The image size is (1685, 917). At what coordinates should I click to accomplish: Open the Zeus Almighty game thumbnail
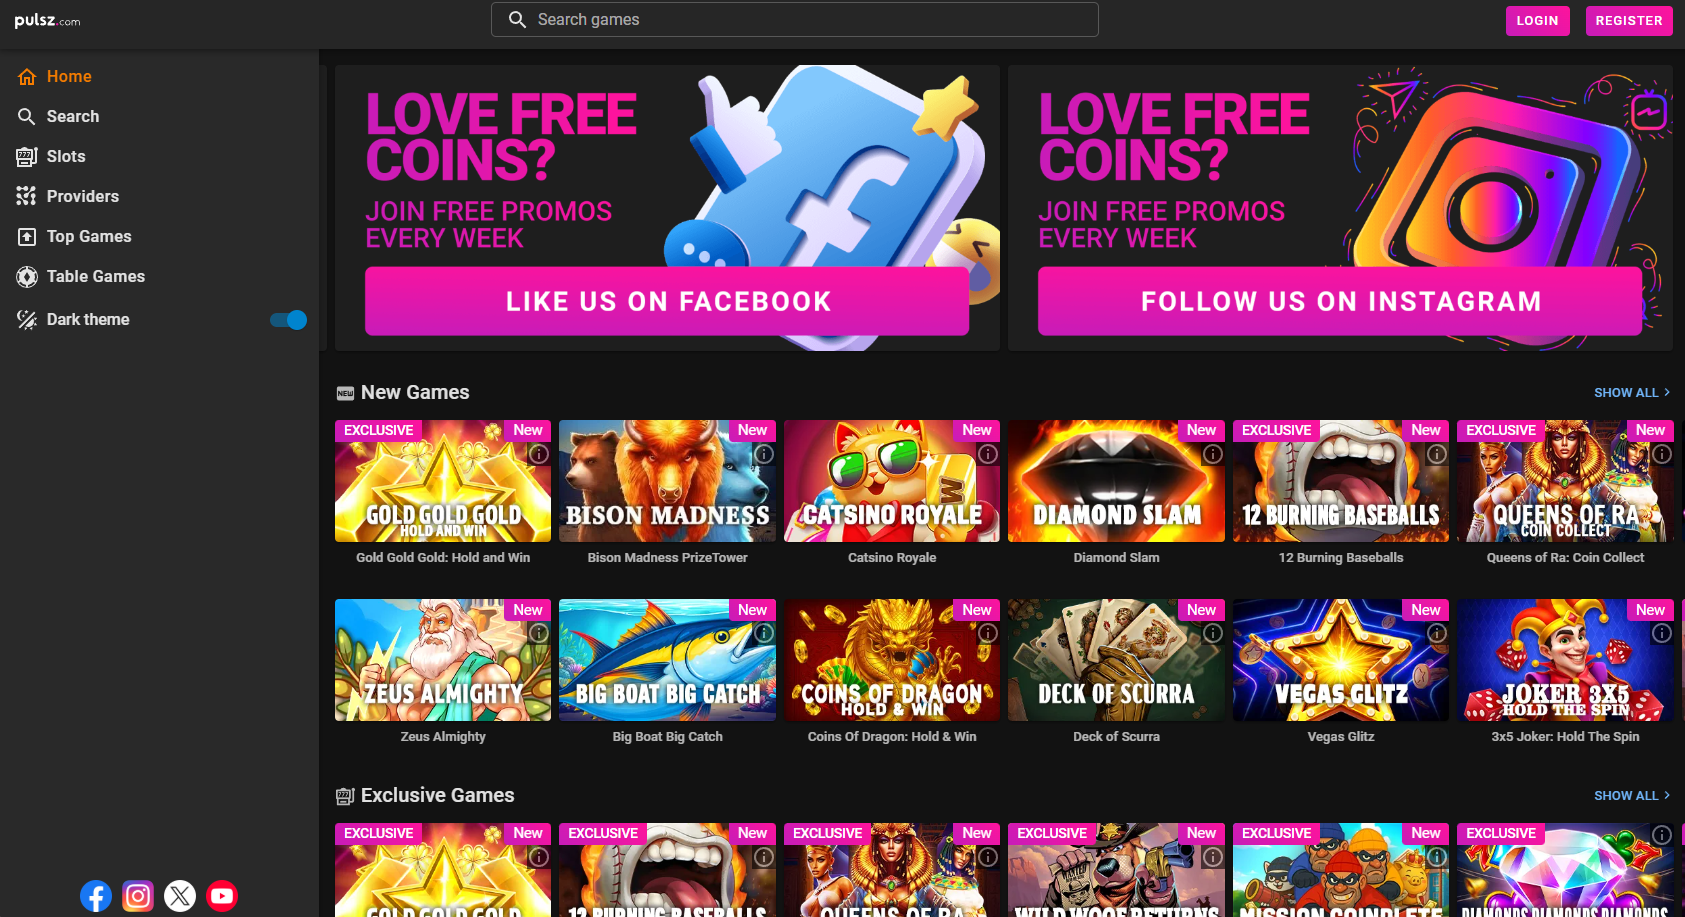coord(443,660)
